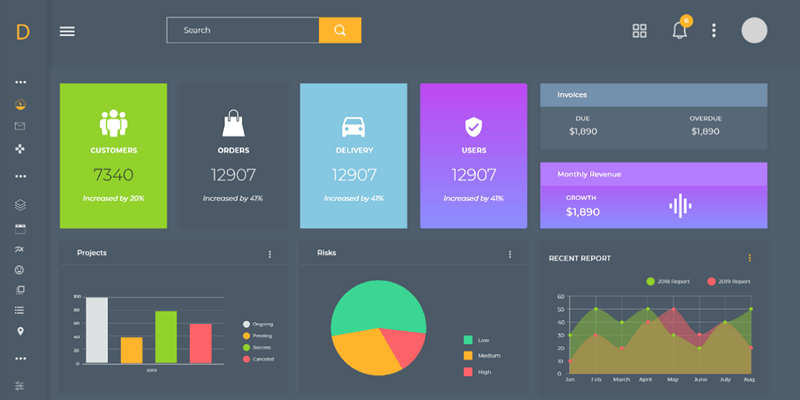Open Recent Report orange three-dot menu
This screenshot has height=400, width=800.
(749, 258)
